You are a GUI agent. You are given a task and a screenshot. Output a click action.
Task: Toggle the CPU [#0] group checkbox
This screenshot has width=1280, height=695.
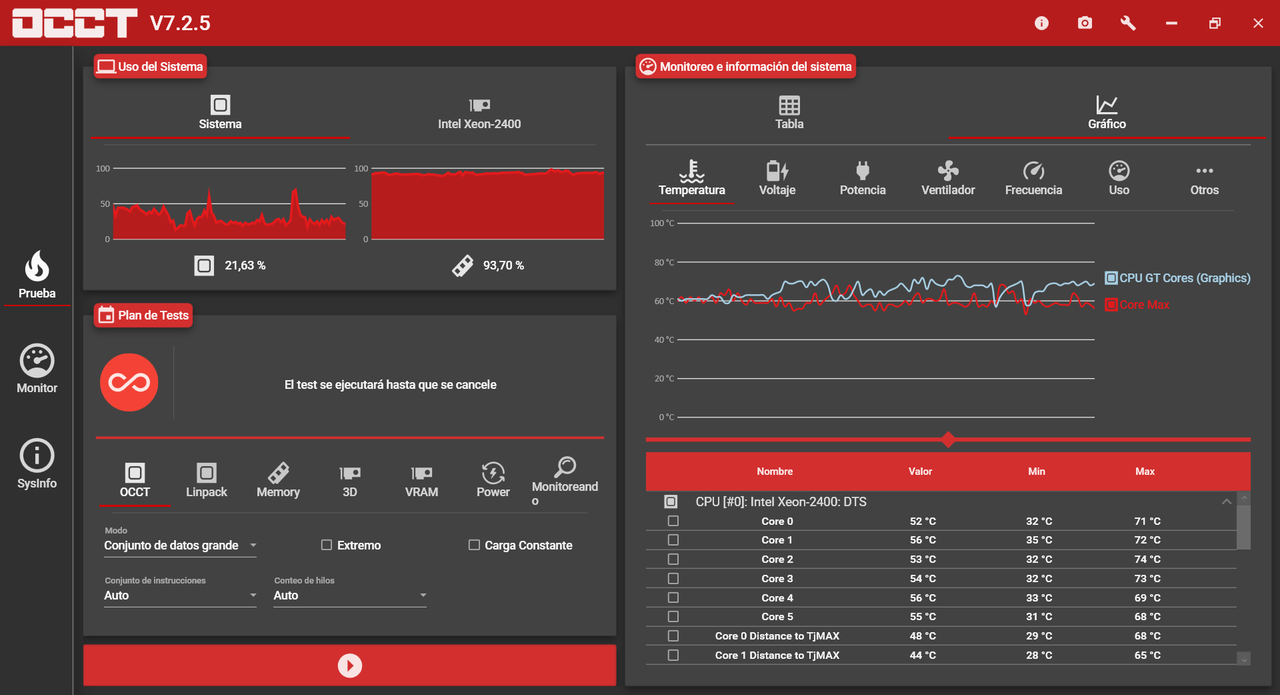point(671,502)
